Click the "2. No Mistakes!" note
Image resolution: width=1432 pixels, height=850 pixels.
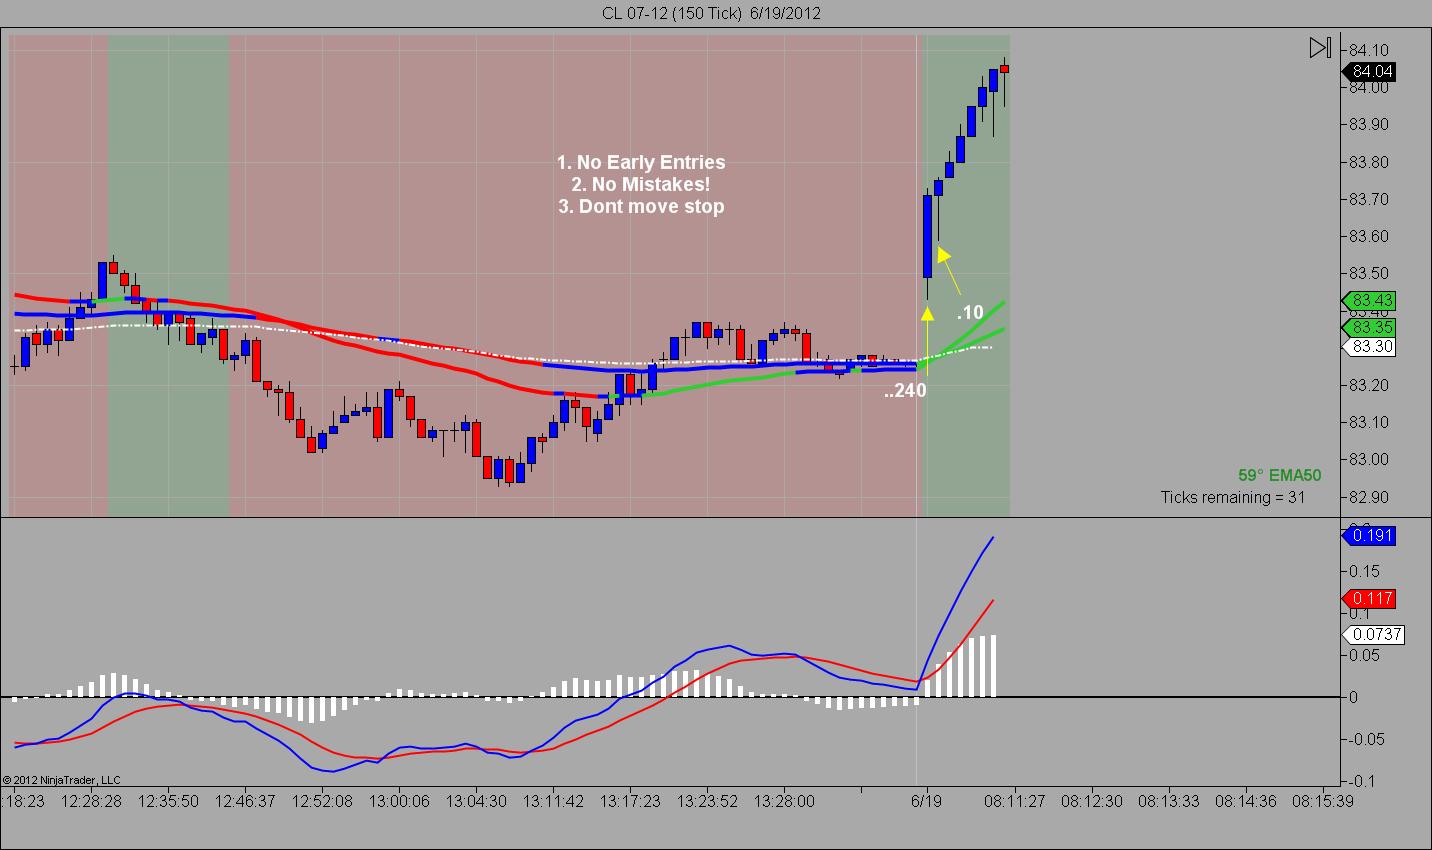click(641, 184)
